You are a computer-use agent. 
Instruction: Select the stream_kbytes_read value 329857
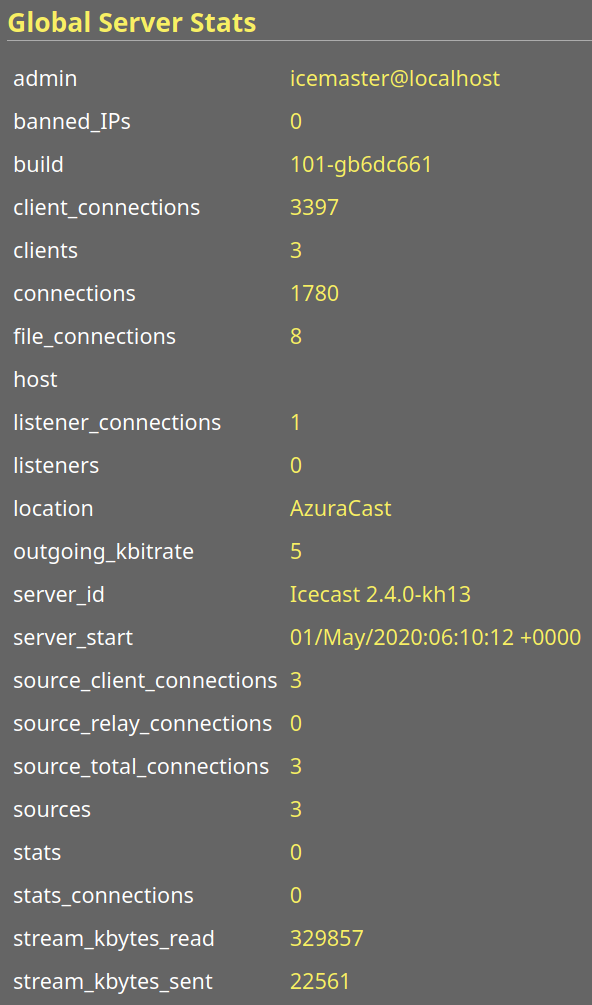tap(327, 938)
